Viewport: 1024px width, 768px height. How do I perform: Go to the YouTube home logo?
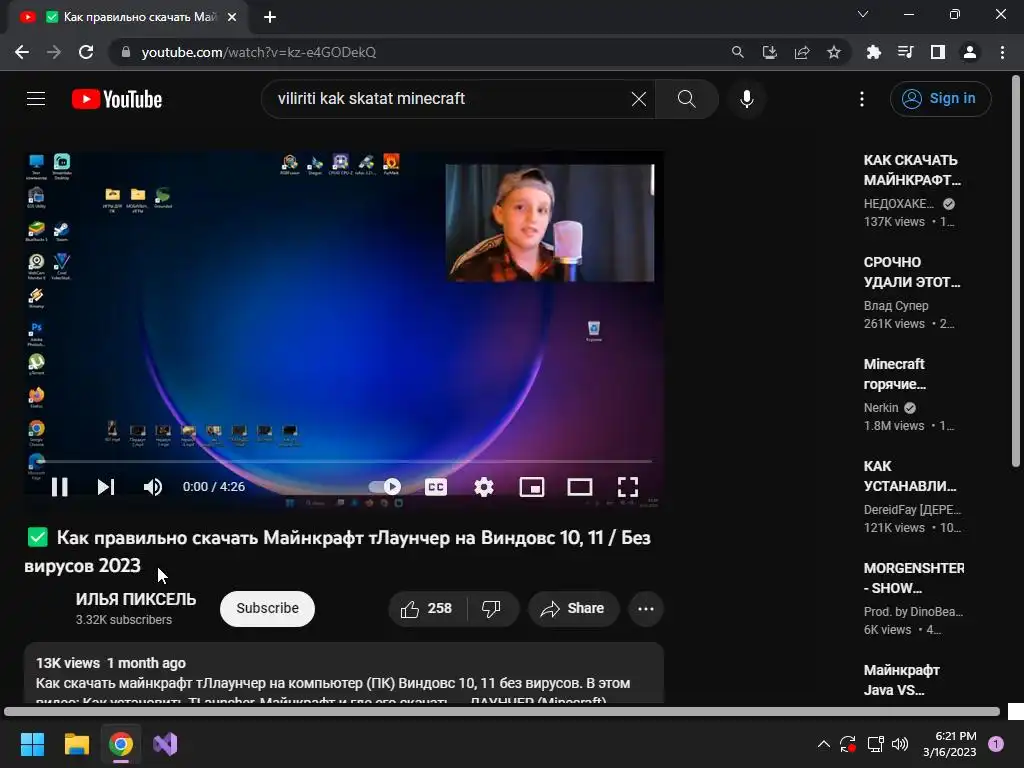pyautogui.click(x=117, y=99)
